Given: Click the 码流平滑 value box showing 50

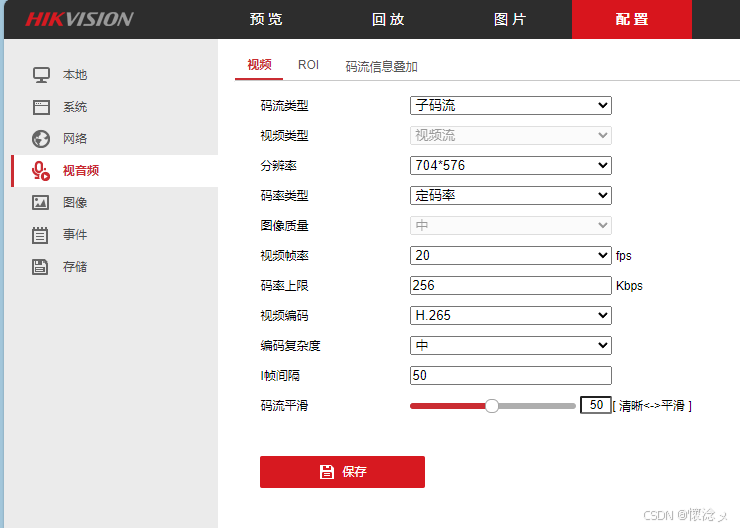Looking at the screenshot, I should click(596, 405).
